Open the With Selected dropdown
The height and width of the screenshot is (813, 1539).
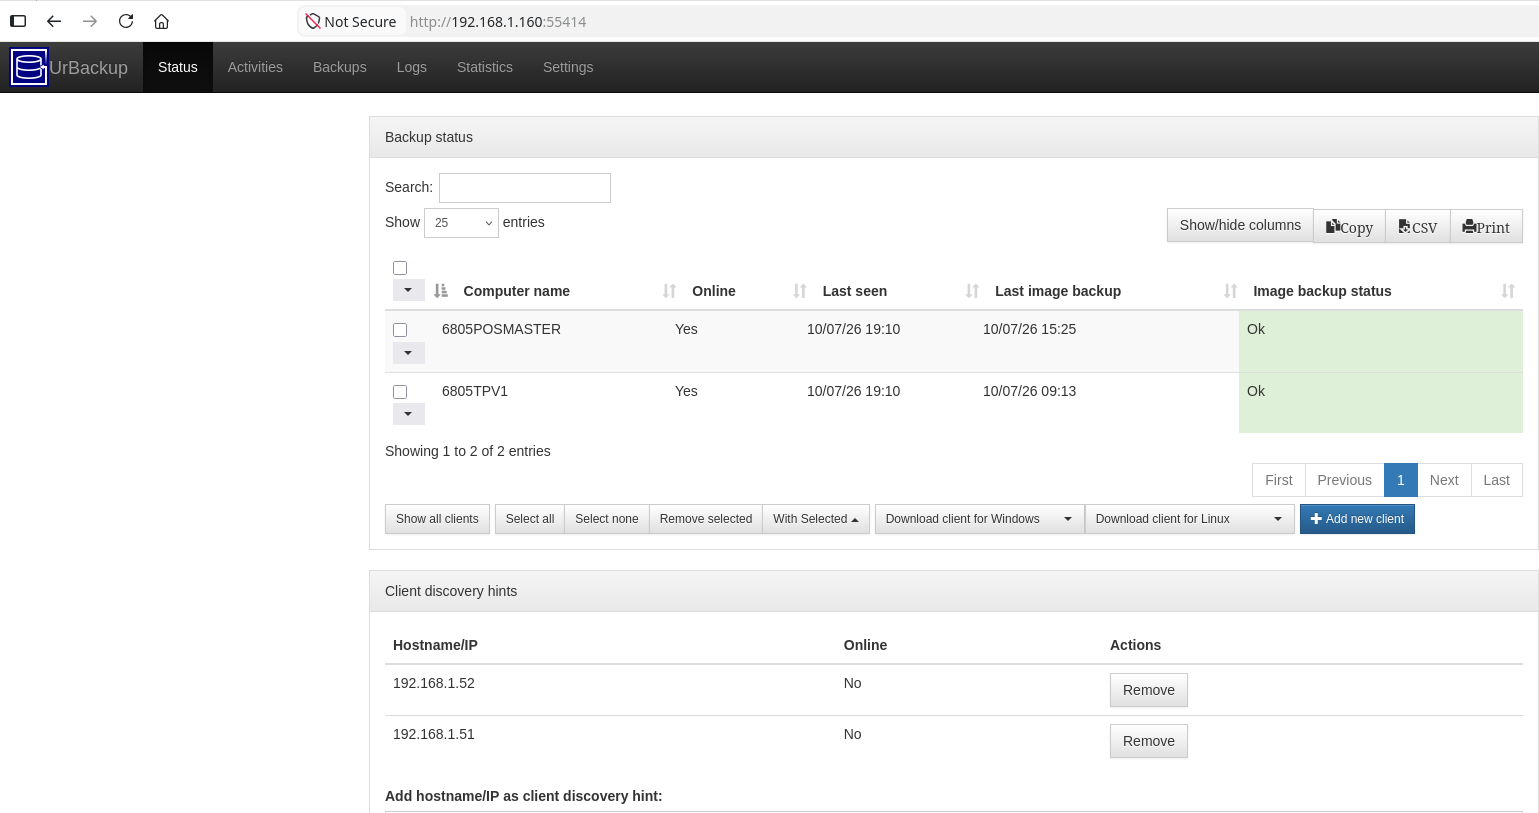click(816, 519)
